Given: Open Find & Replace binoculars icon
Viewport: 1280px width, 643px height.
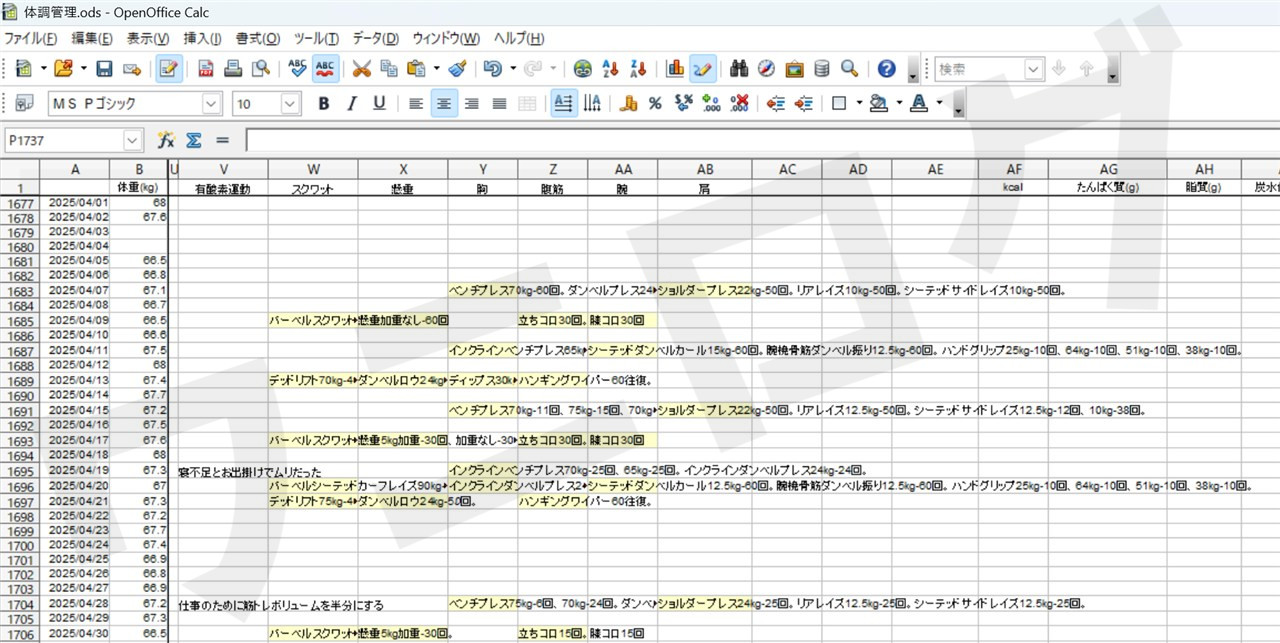Looking at the screenshot, I should pyautogui.click(x=739, y=69).
